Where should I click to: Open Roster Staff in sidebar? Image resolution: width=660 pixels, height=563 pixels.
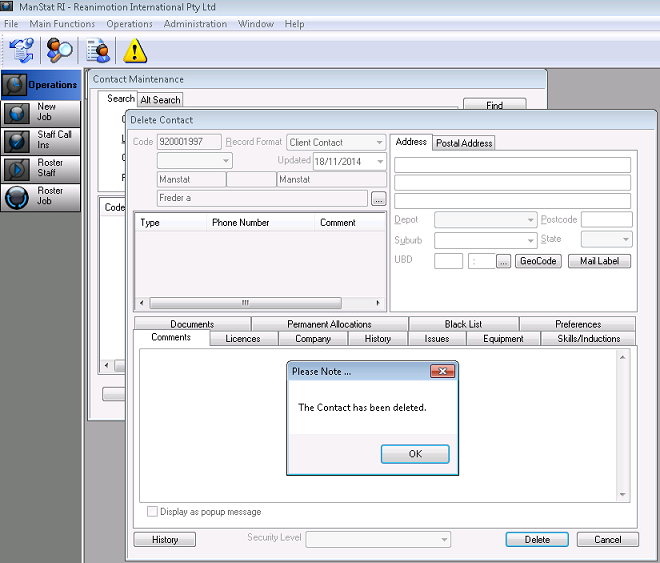tap(41, 168)
